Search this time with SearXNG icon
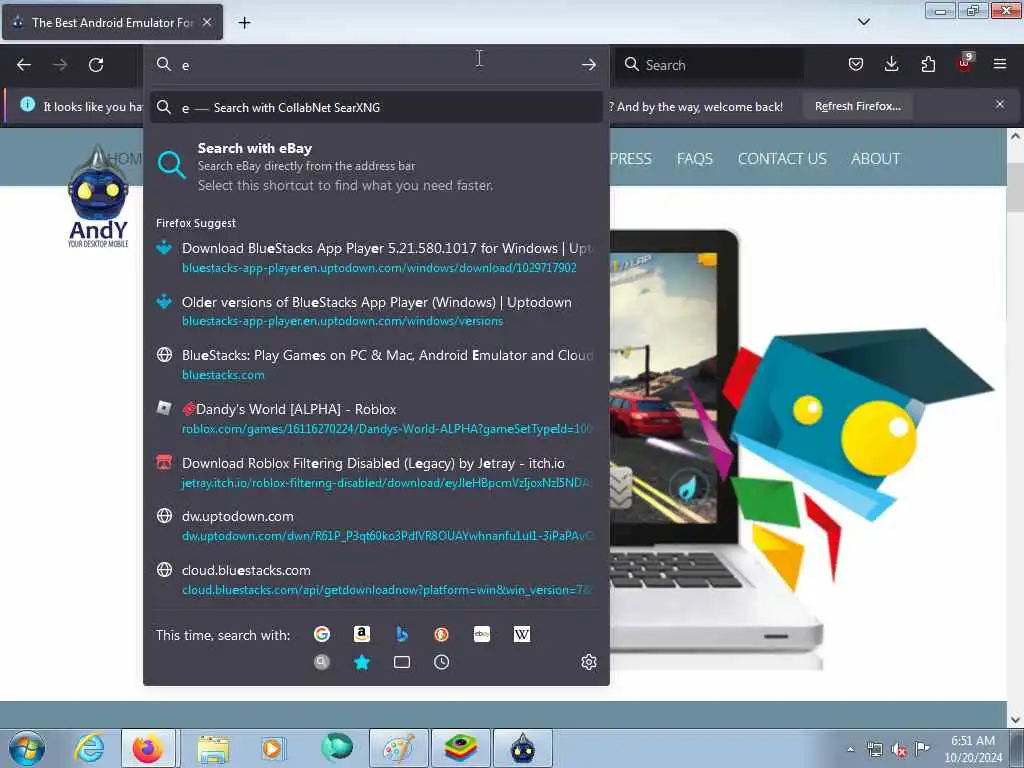Image resolution: width=1024 pixels, height=768 pixels. tap(322, 662)
